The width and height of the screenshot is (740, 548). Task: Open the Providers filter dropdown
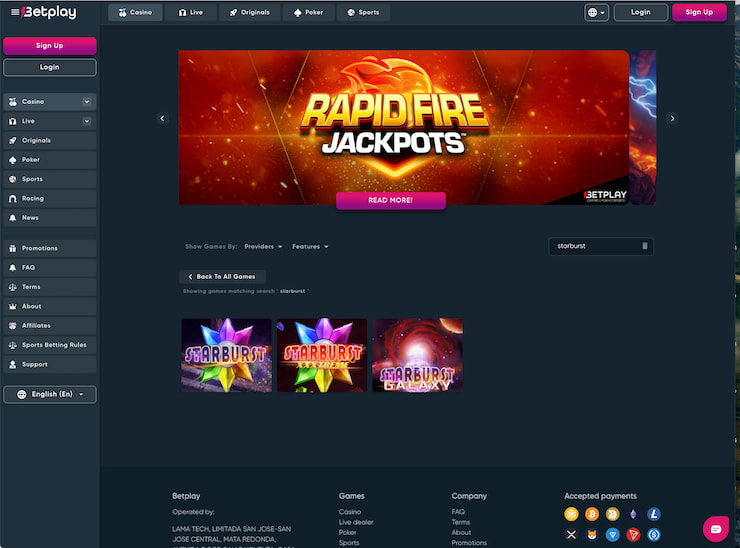click(263, 246)
